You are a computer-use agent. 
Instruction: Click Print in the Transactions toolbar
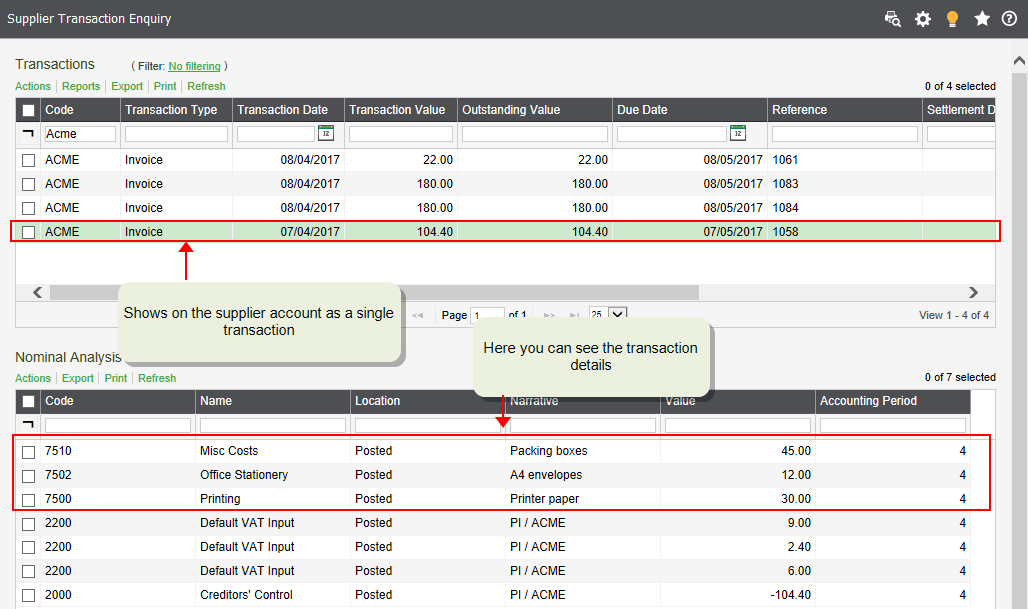tap(164, 86)
